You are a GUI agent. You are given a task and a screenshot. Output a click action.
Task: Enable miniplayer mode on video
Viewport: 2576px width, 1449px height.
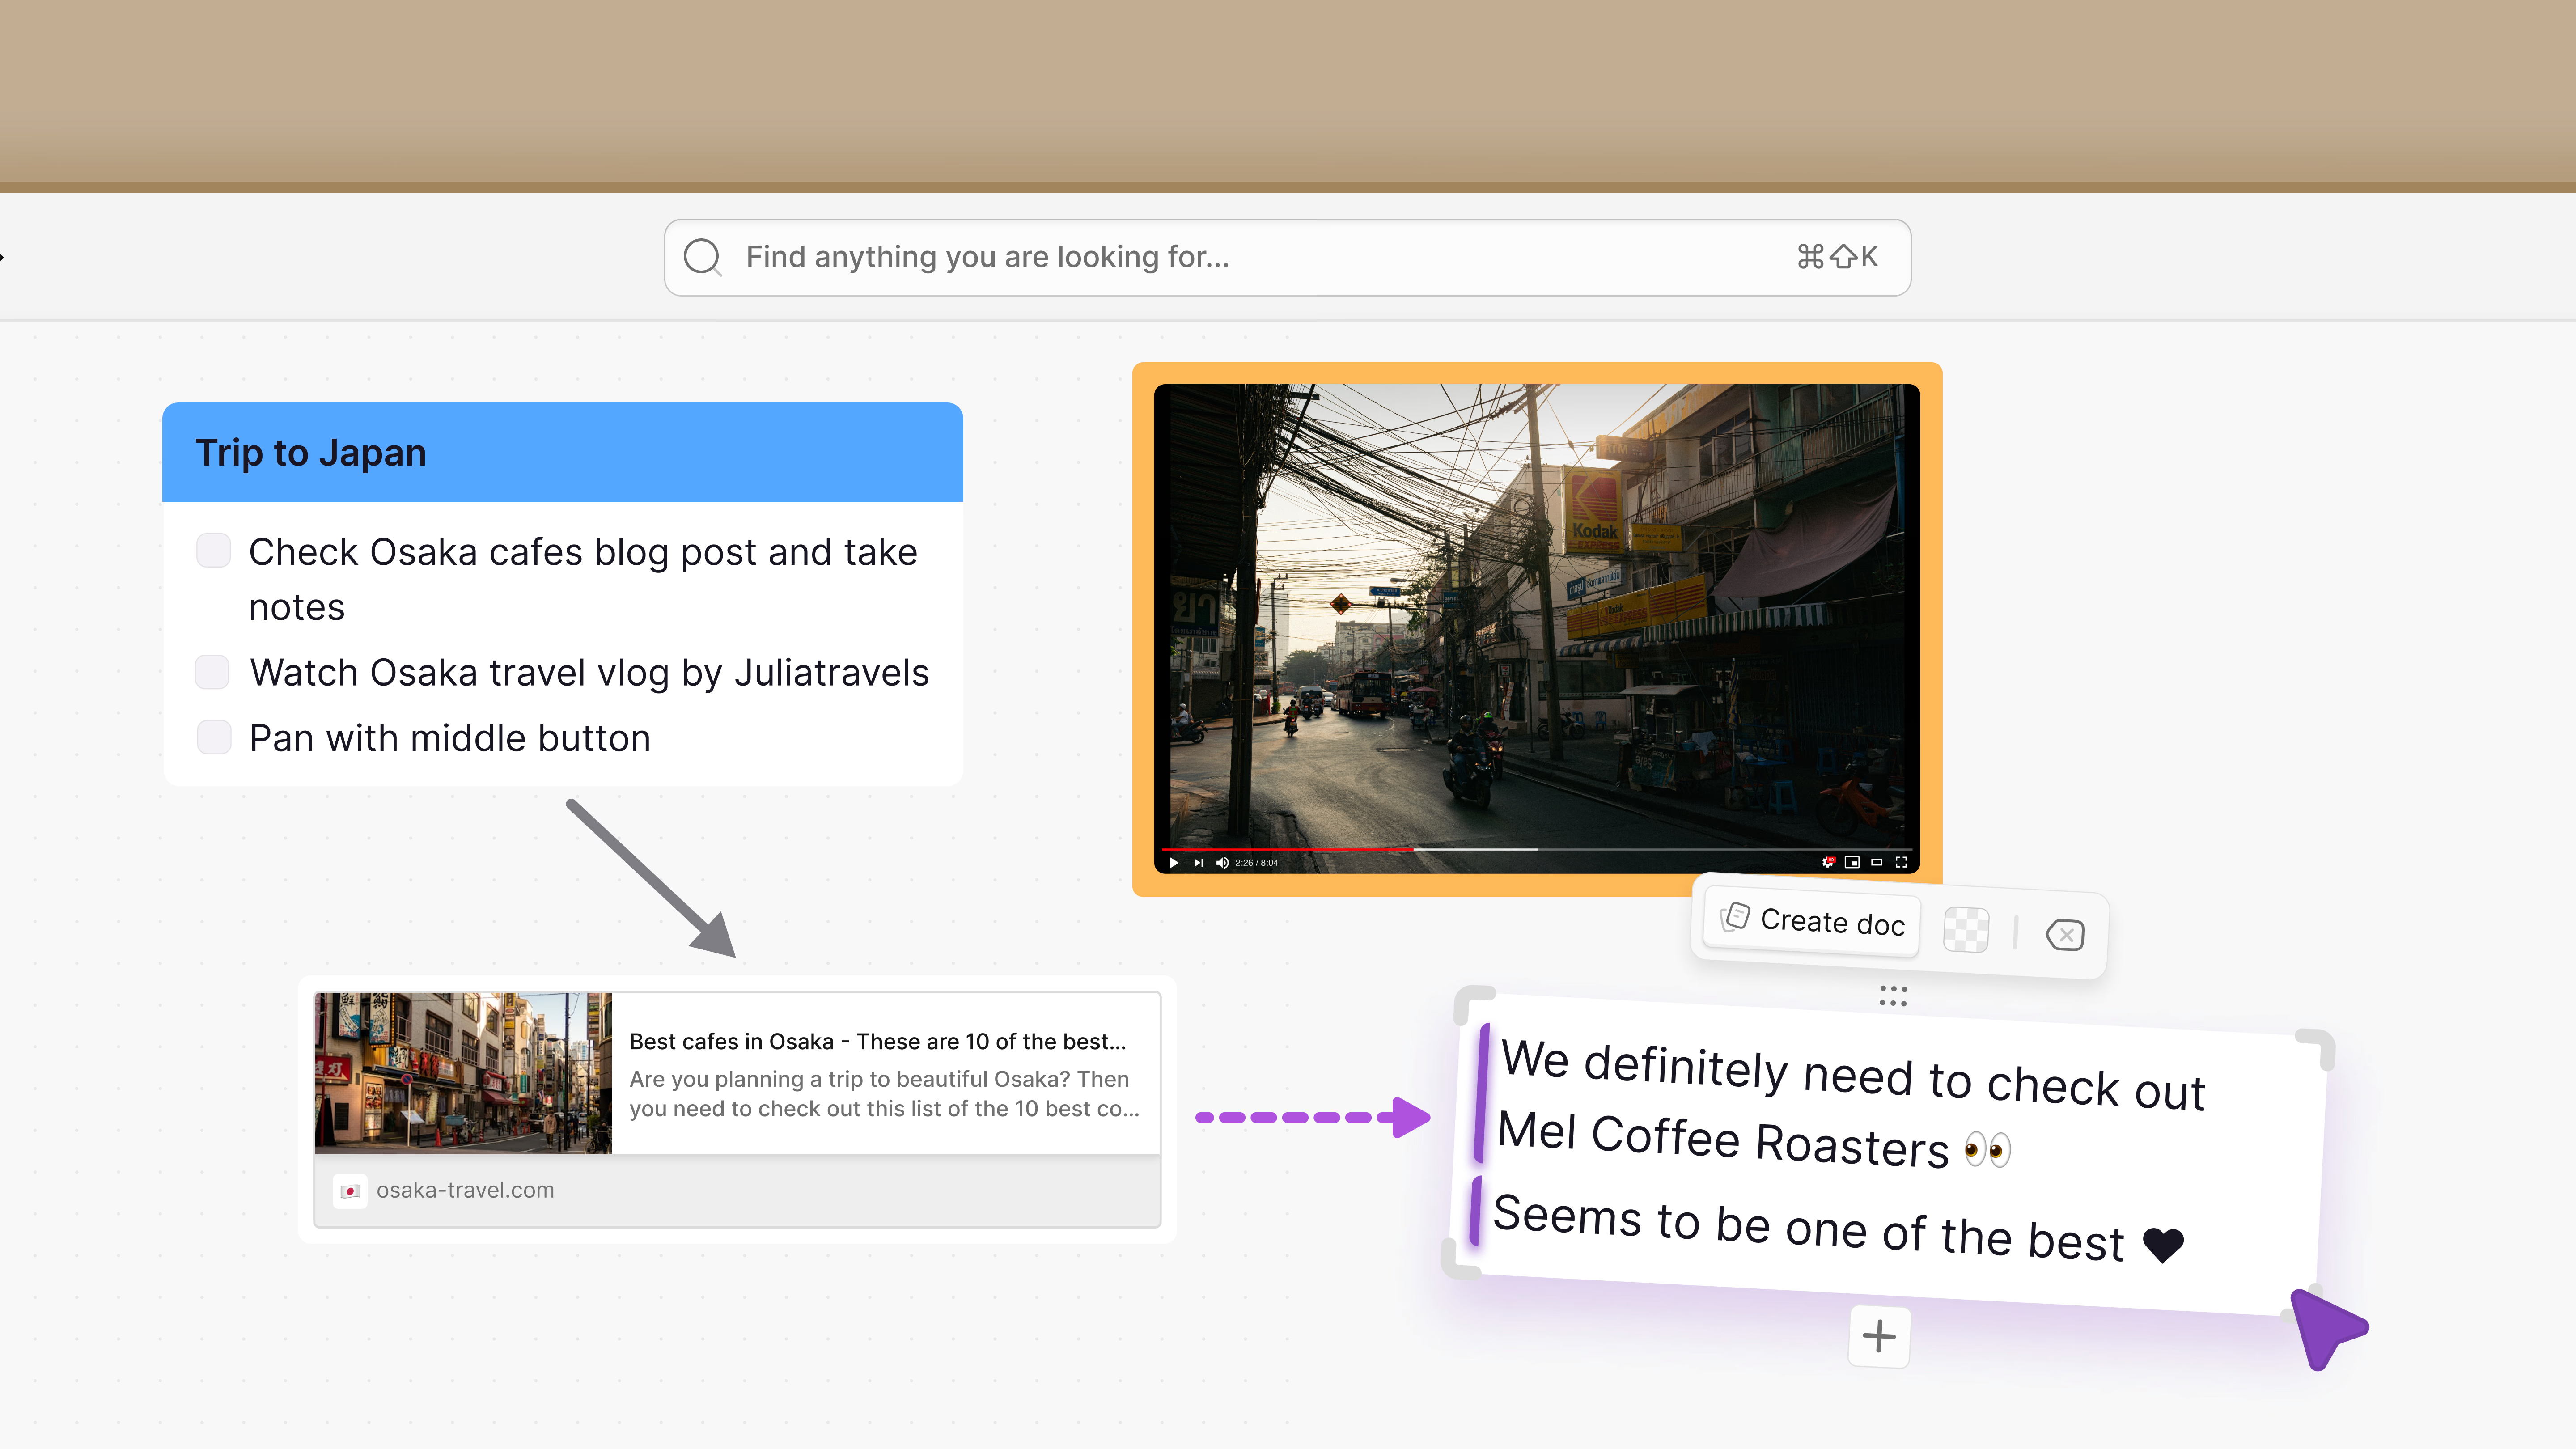(x=1852, y=861)
